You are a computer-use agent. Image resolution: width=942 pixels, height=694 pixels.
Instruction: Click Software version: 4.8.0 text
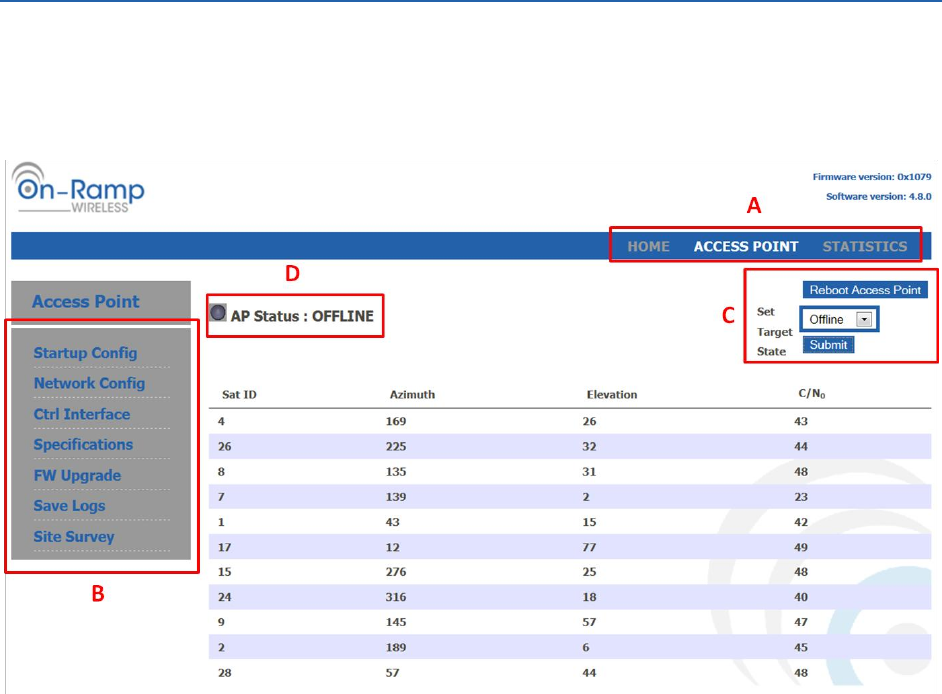(x=878, y=196)
